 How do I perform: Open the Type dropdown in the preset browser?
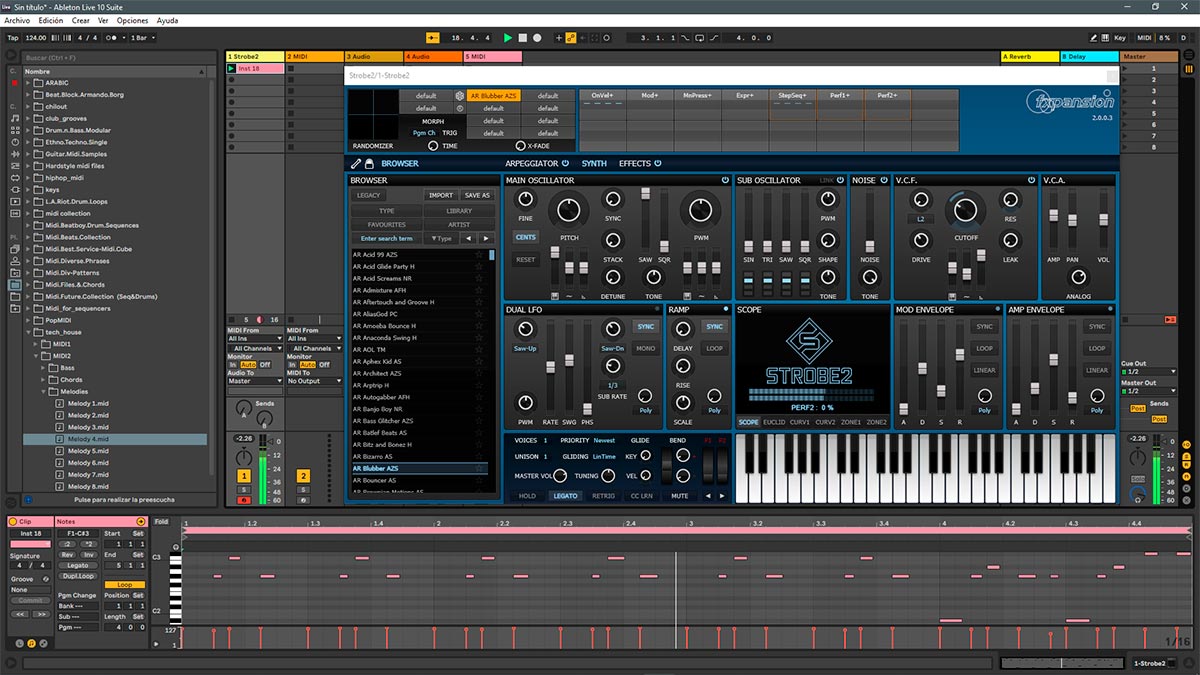tap(441, 239)
